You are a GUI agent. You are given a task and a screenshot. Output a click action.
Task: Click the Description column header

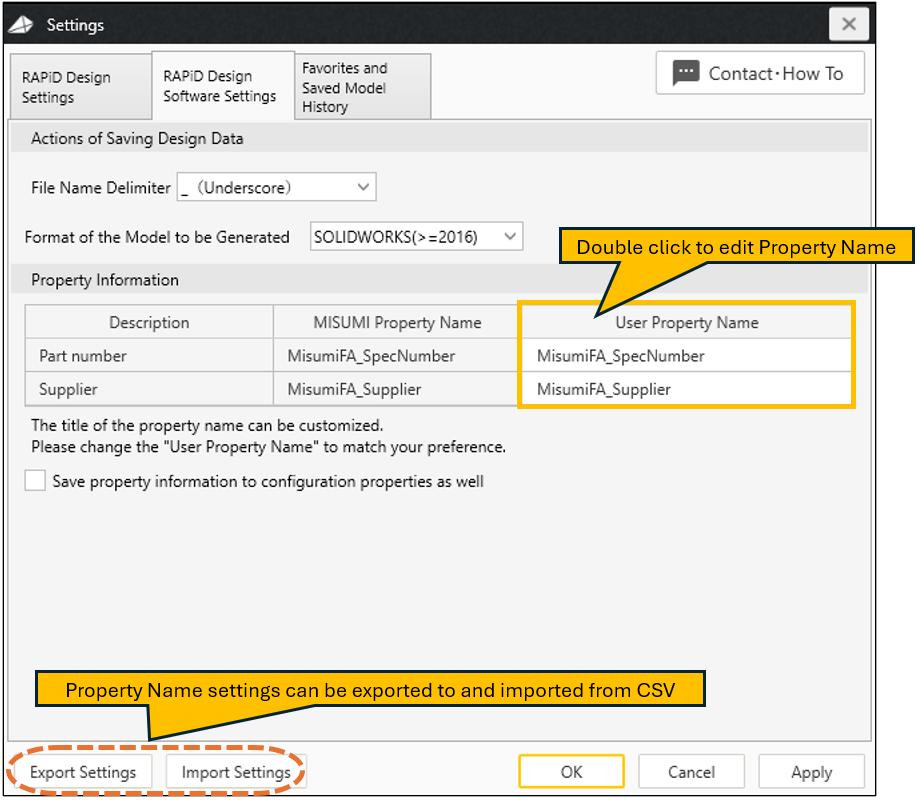point(149,322)
